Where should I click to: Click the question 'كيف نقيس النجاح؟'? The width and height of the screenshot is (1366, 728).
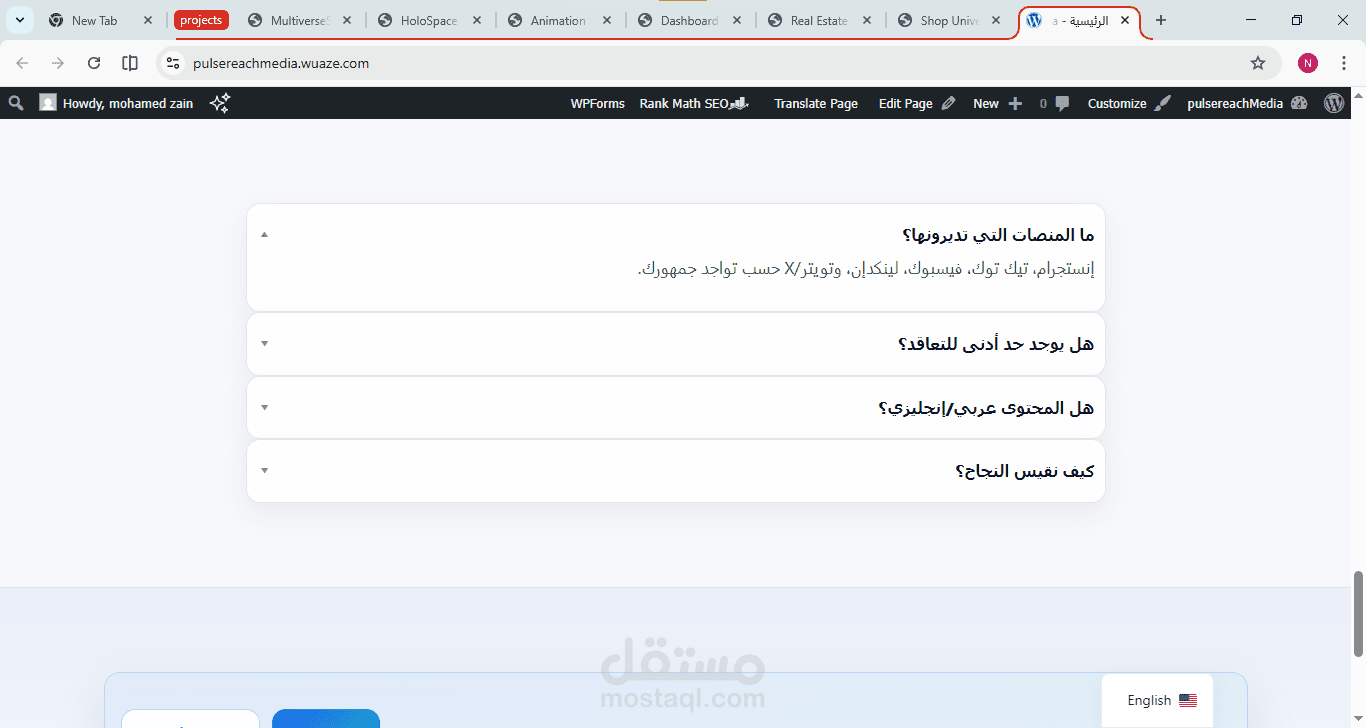click(1025, 471)
